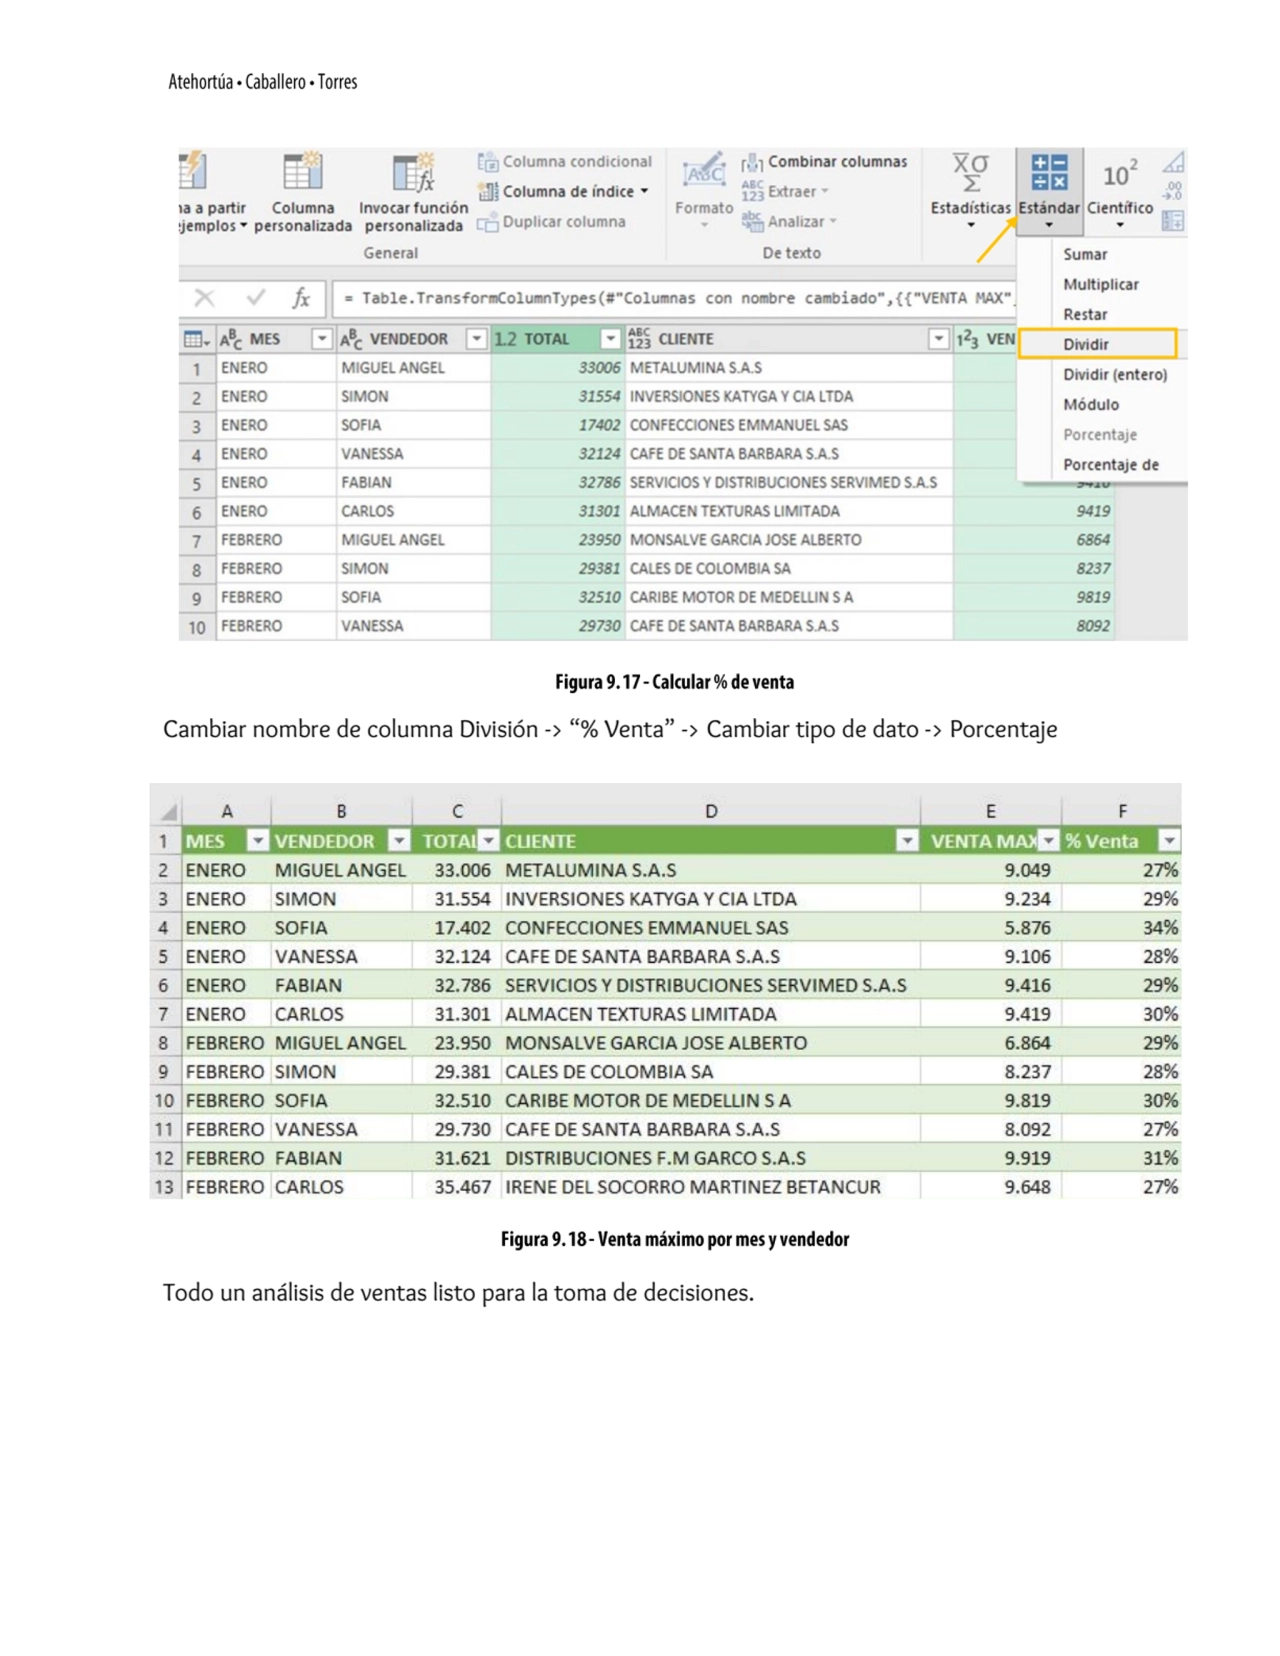Click Excel select-all corner triangle
Image resolution: width=1280 pixels, height=1656 pixels.
coord(169,811)
